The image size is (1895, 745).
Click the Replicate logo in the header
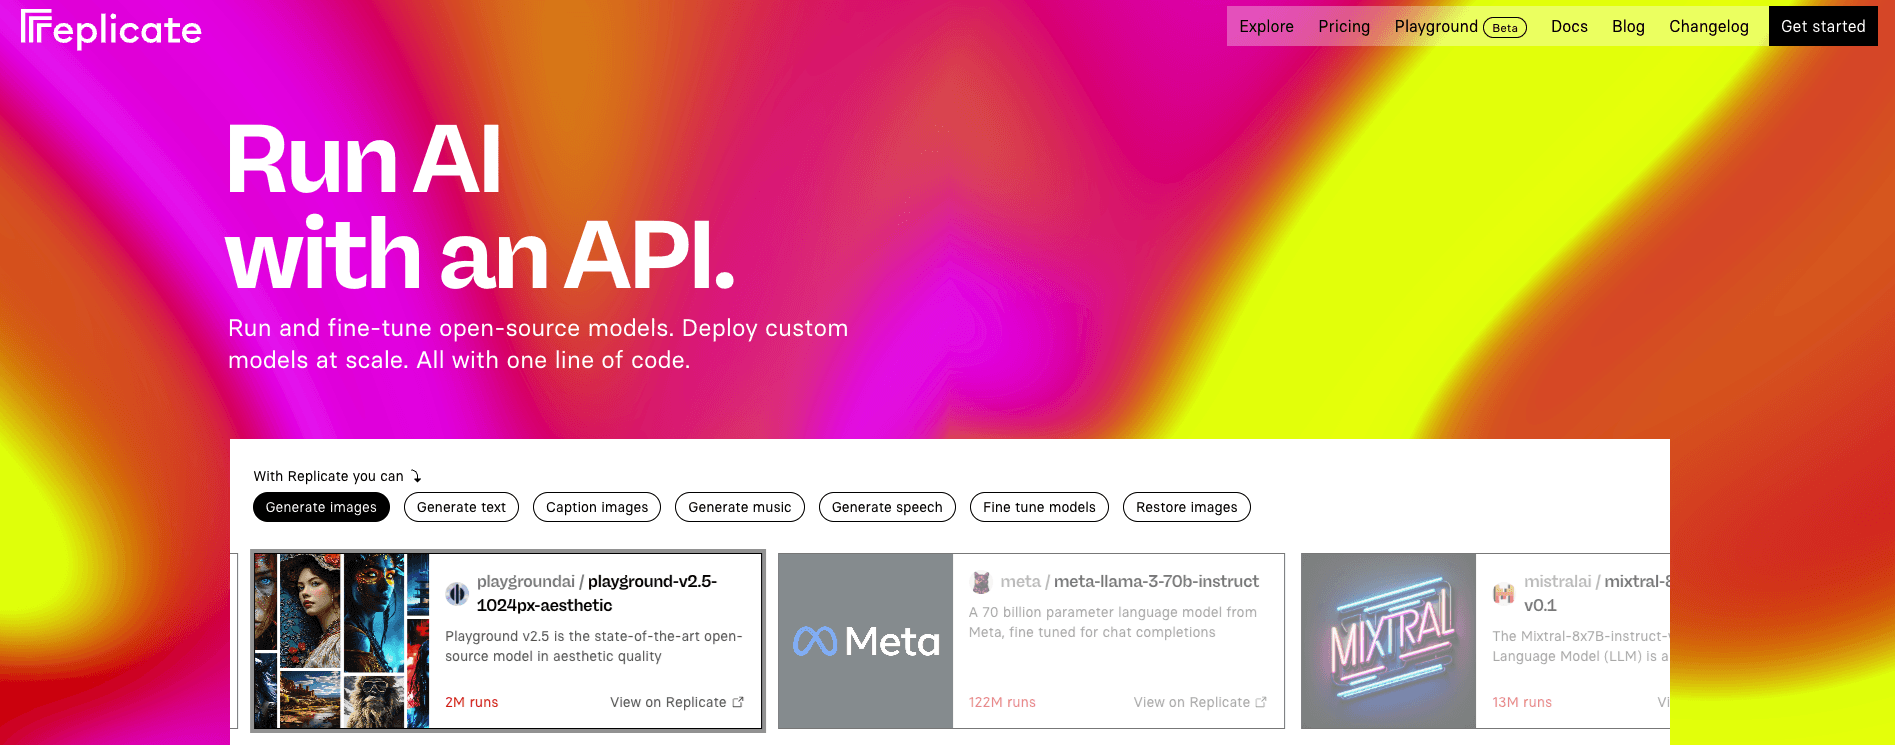click(x=111, y=29)
